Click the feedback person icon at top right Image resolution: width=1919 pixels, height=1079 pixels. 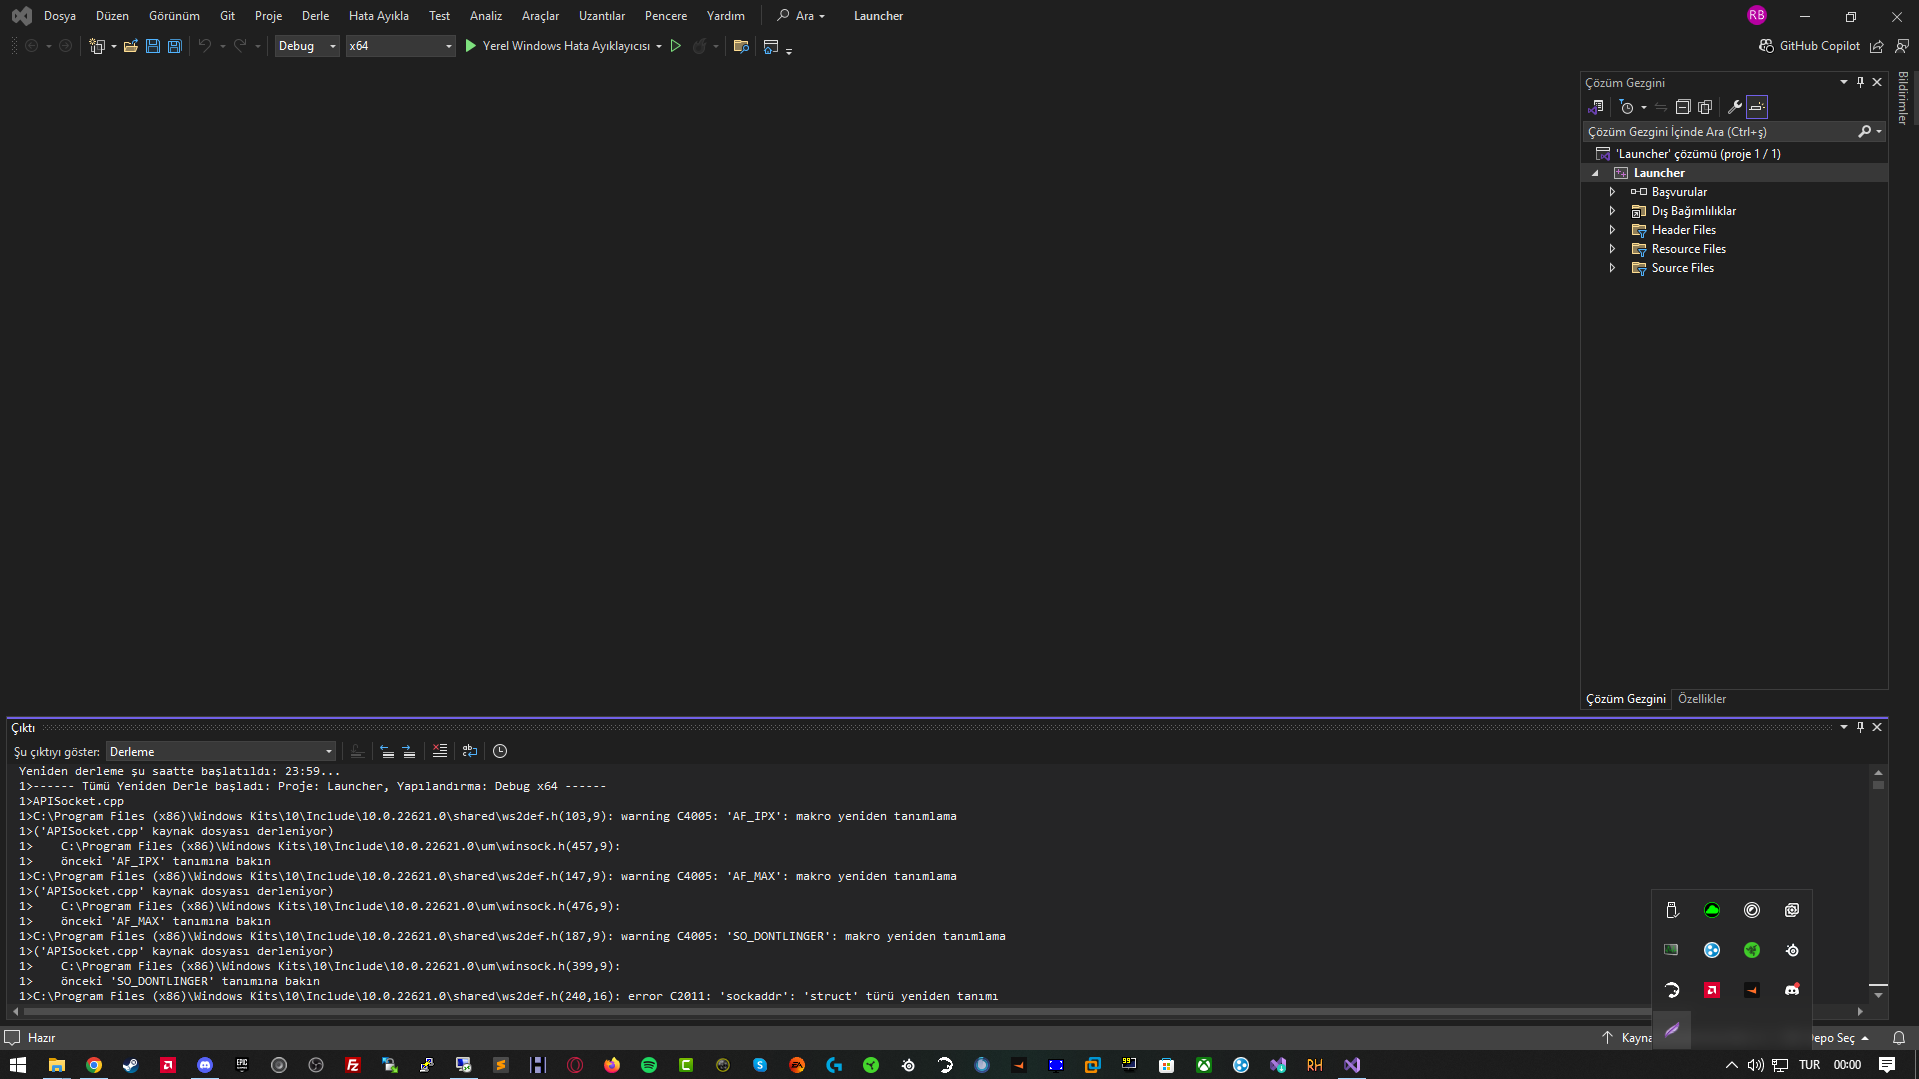(1902, 46)
